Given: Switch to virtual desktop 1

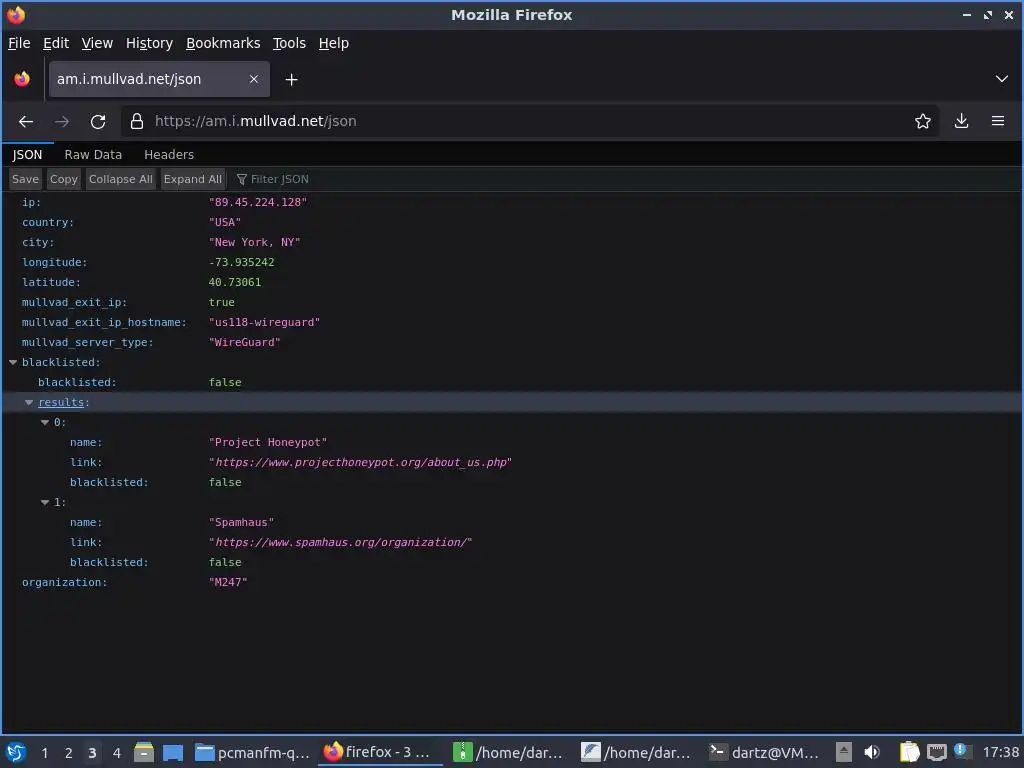Looking at the screenshot, I should pos(44,753).
